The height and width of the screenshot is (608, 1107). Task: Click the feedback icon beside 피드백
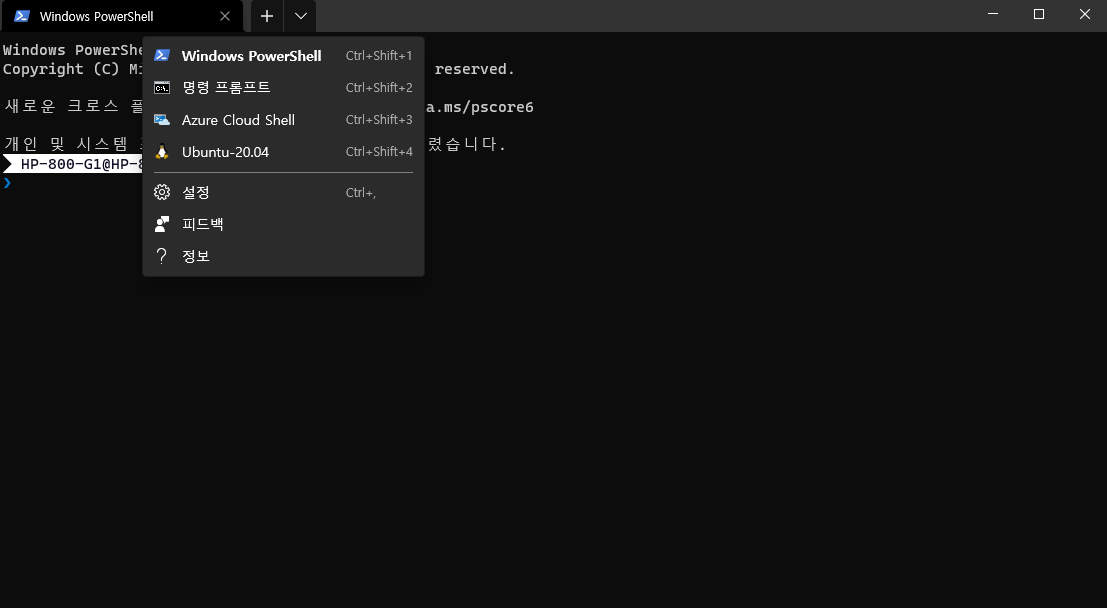tap(161, 223)
